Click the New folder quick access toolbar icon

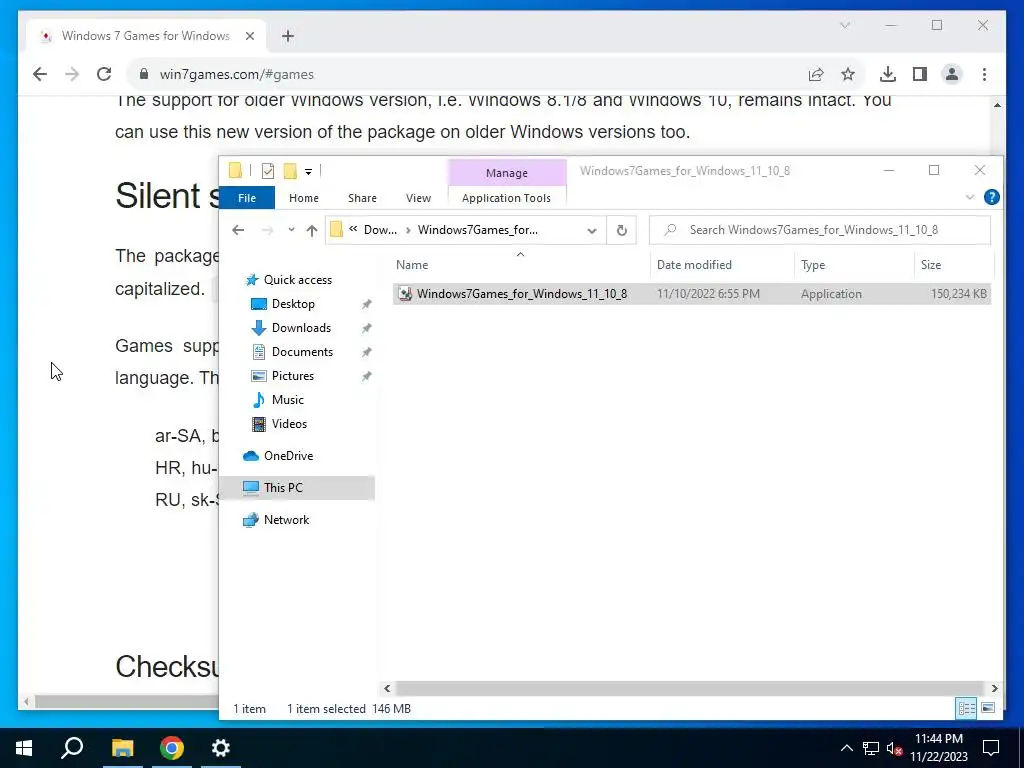point(290,171)
